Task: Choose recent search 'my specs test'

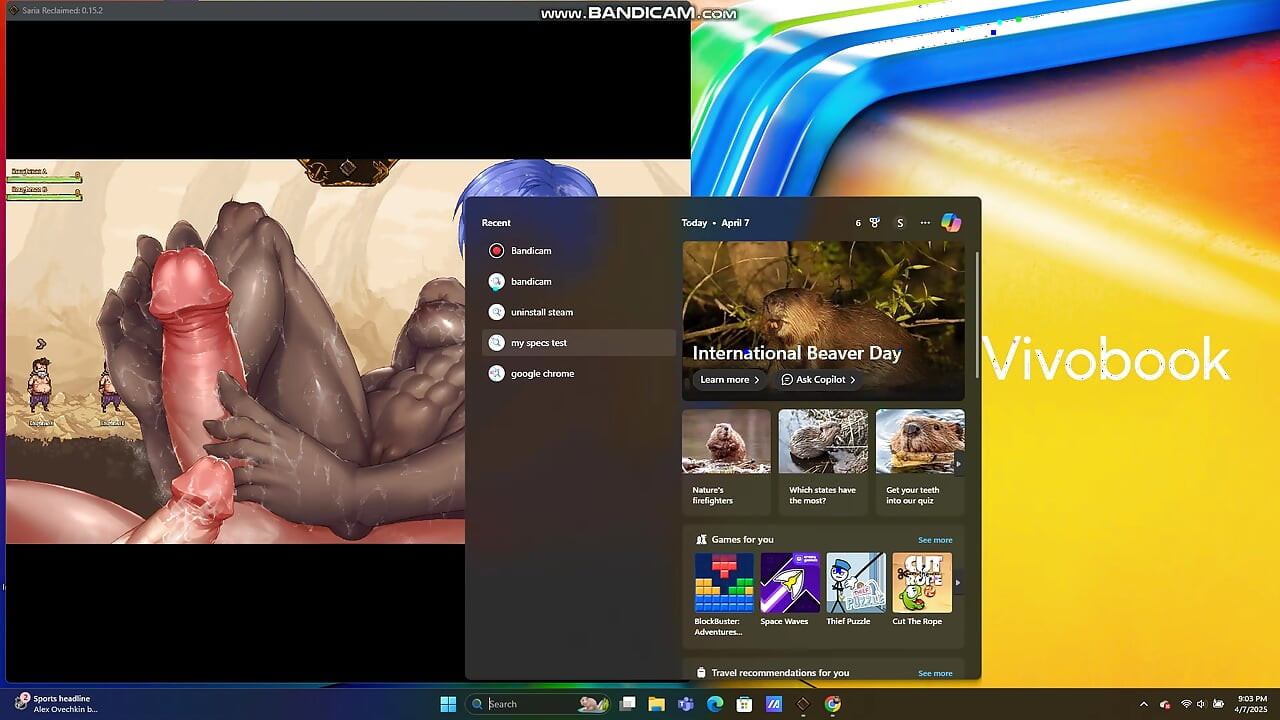Action: coord(578,343)
